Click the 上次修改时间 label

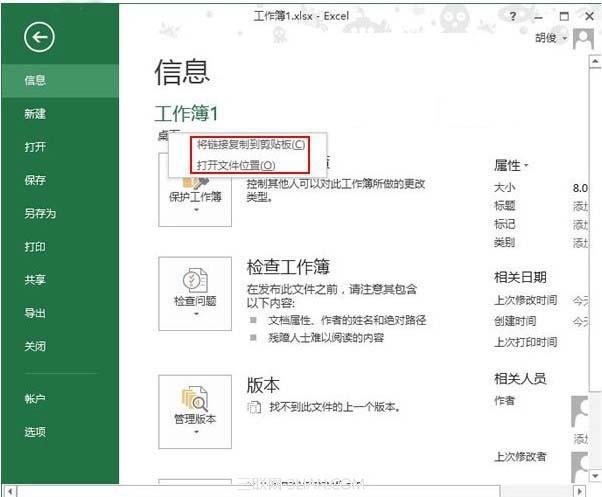click(526, 300)
